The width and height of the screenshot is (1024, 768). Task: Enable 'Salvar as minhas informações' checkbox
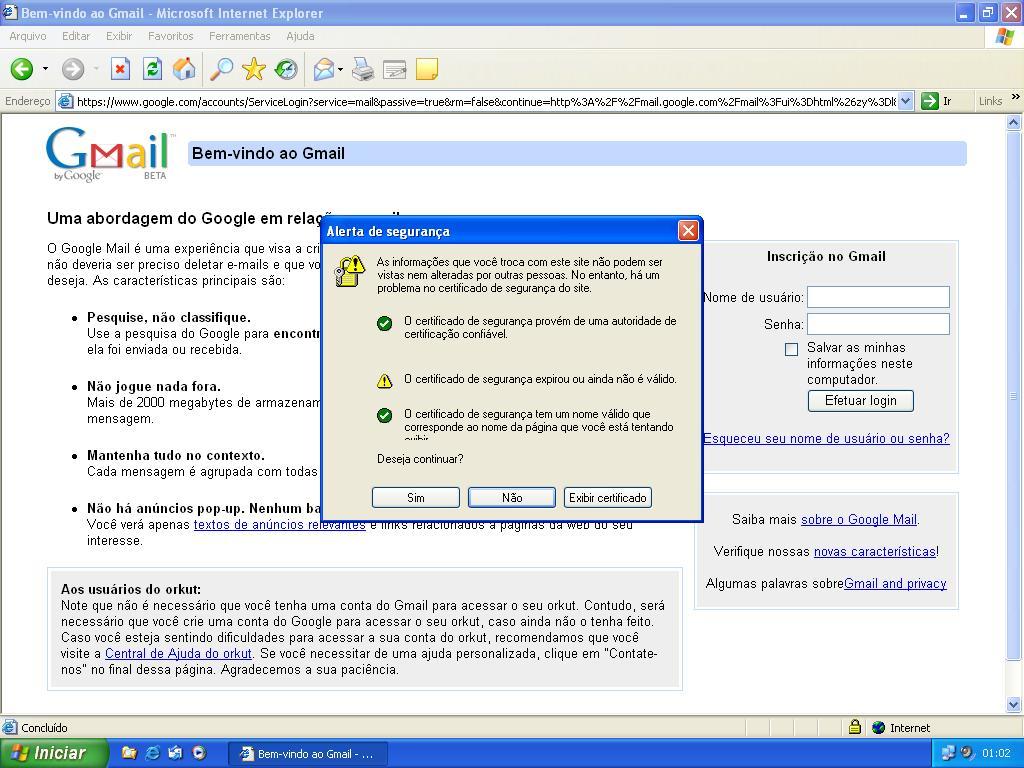coord(792,349)
